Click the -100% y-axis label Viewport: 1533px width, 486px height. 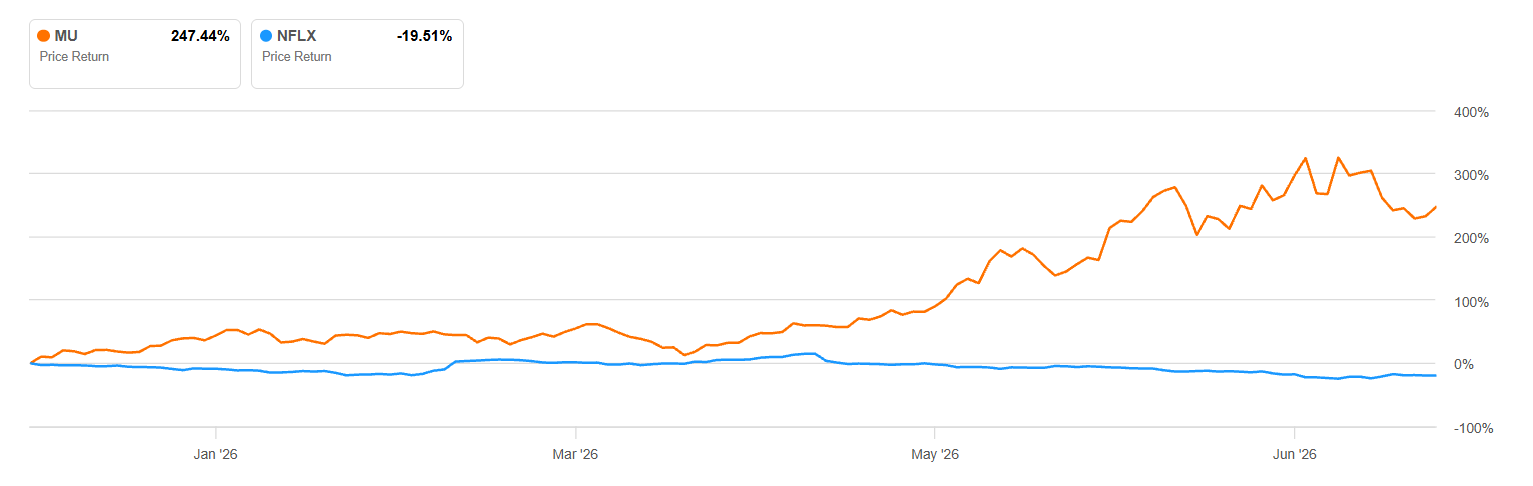(1469, 429)
